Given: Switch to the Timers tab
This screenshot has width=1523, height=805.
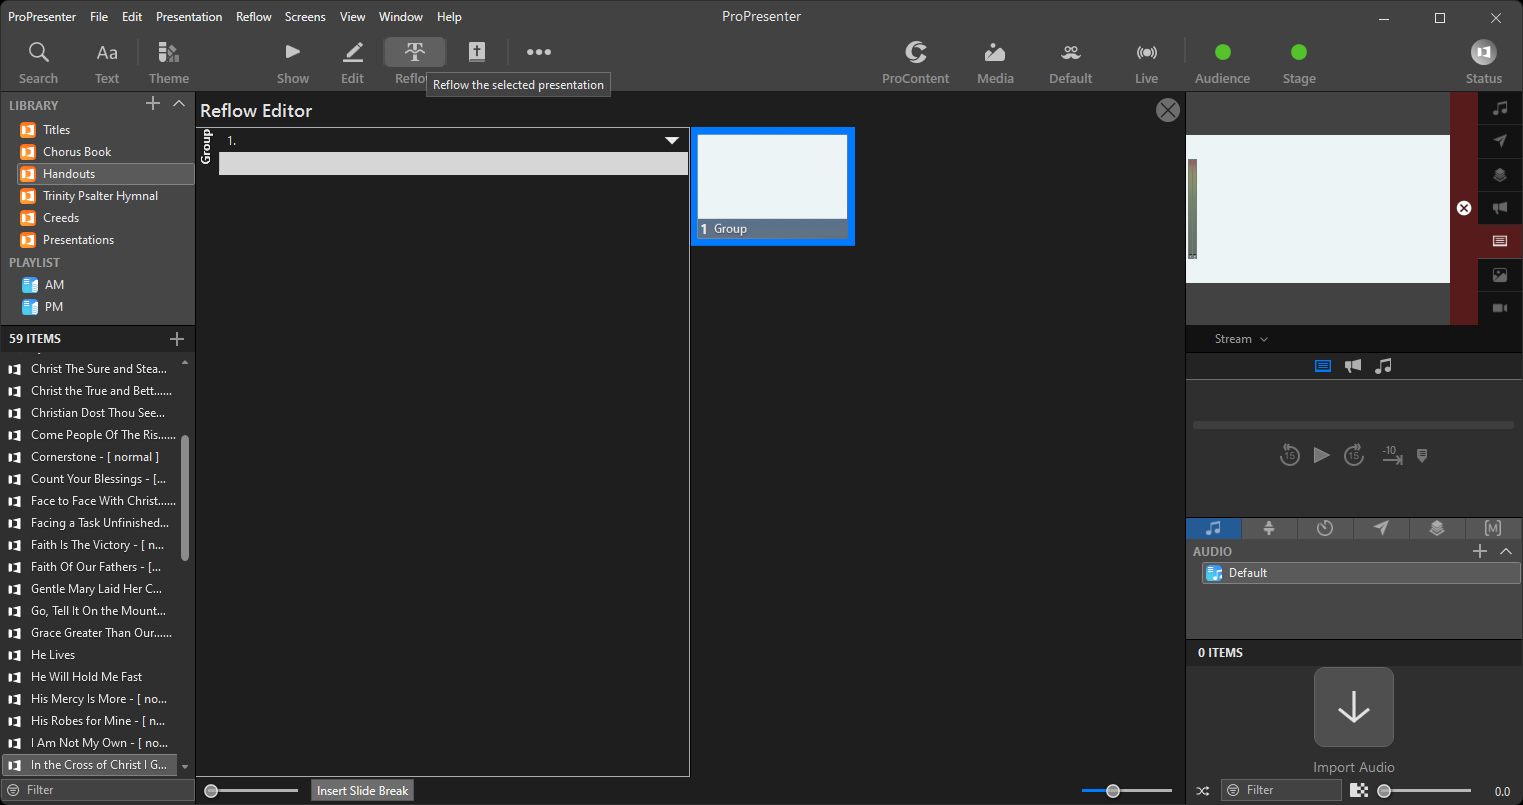Looking at the screenshot, I should point(1325,528).
